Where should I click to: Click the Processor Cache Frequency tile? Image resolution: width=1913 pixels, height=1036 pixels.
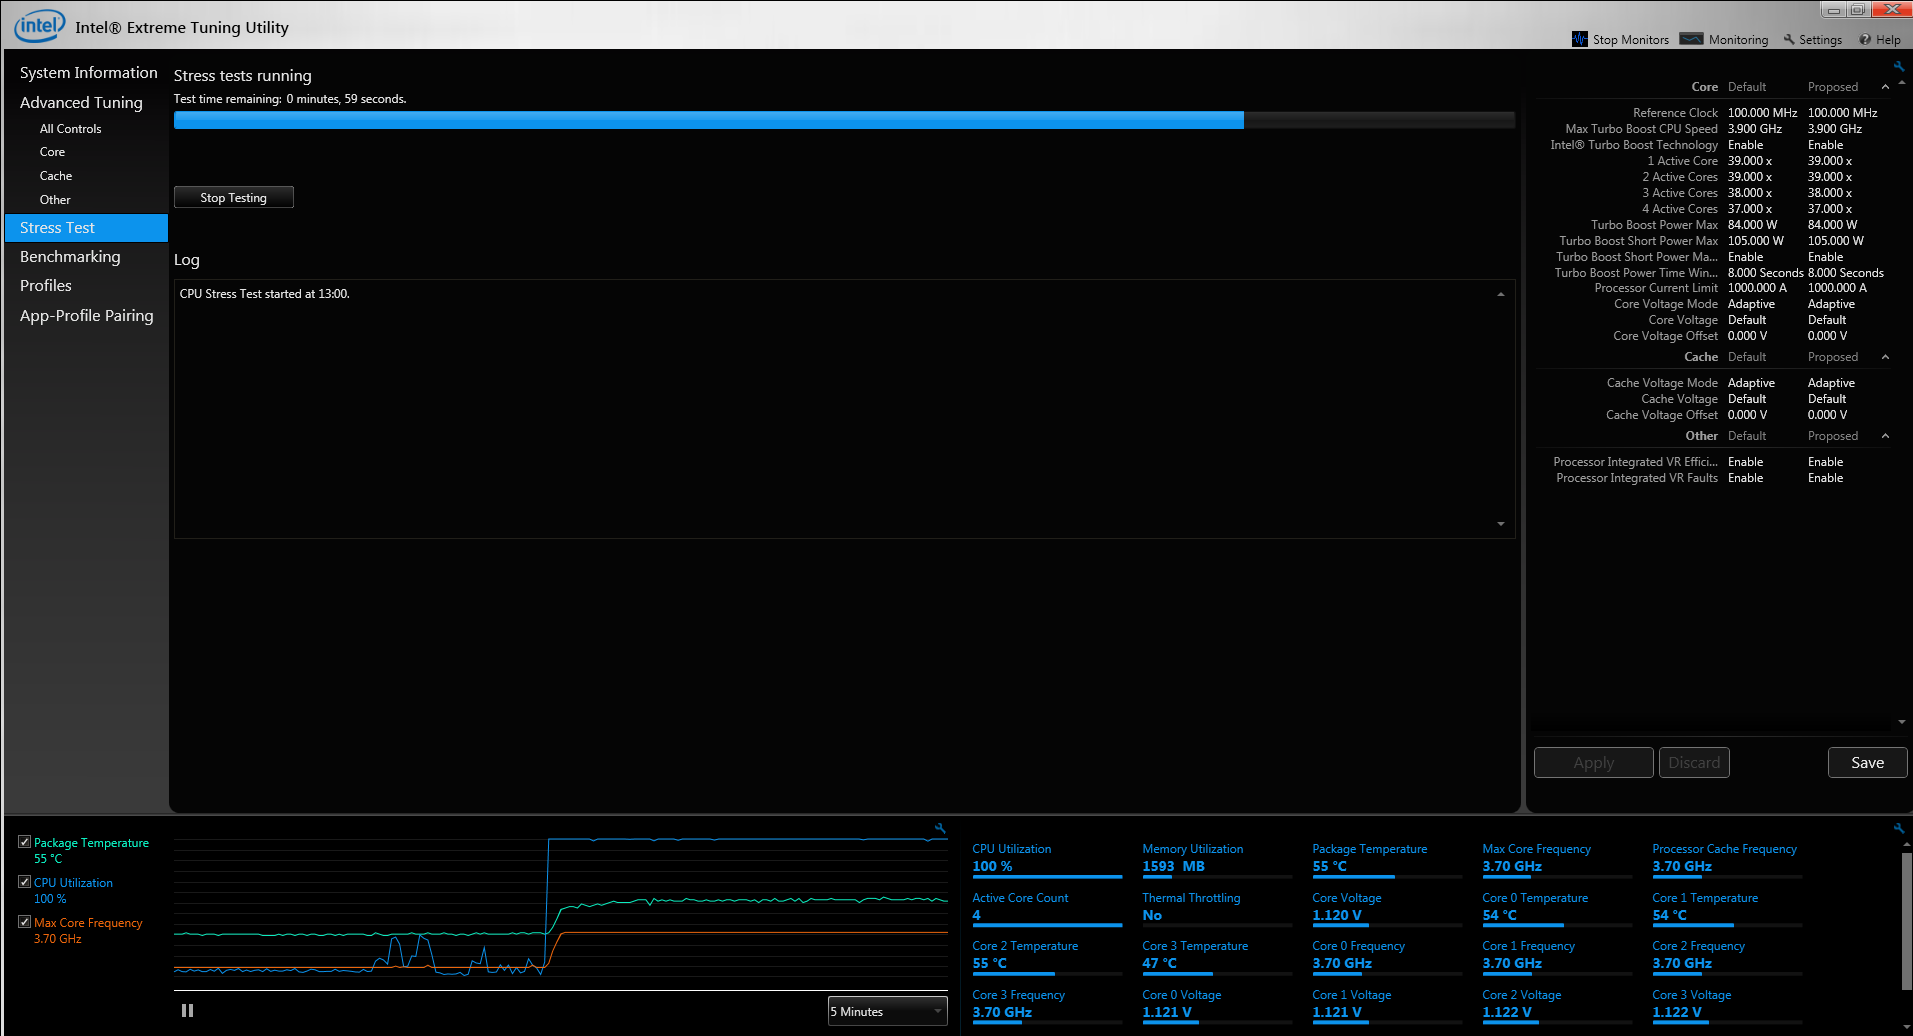click(1727, 859)
